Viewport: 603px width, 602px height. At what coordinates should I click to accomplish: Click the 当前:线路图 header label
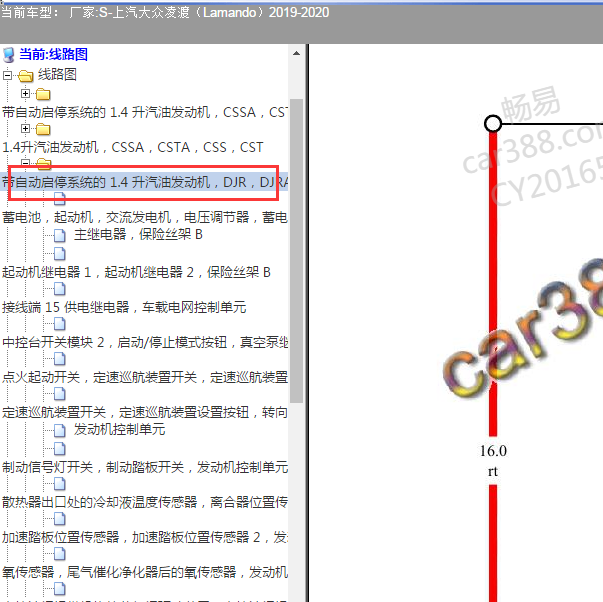(53, 54)
